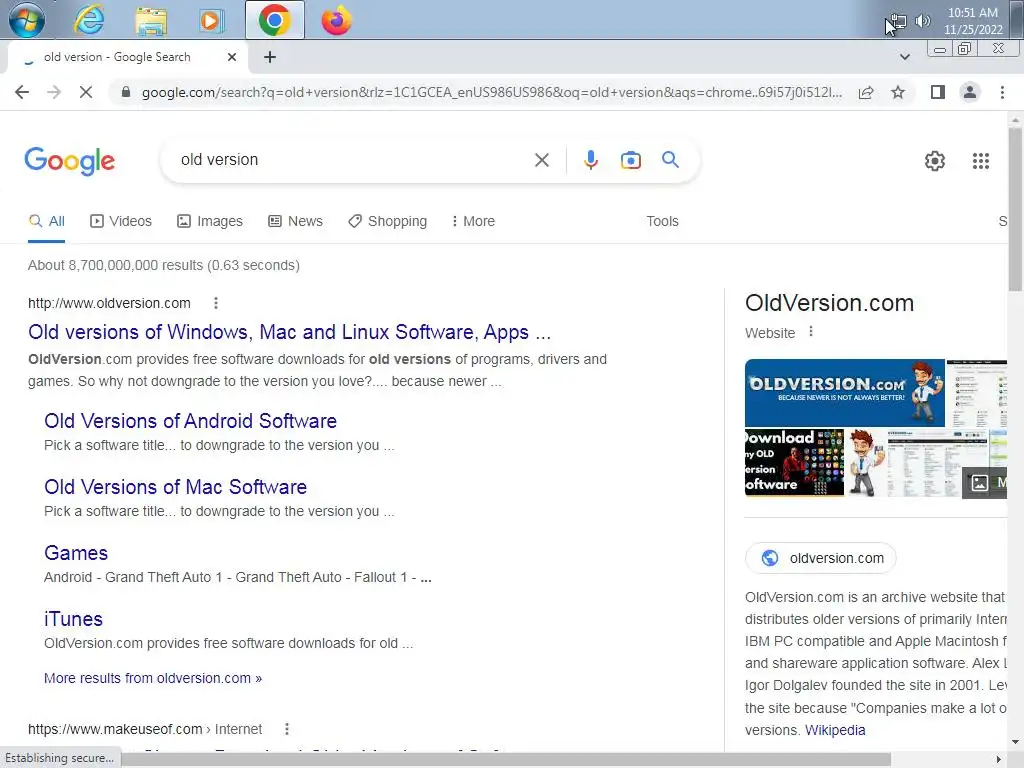This screenshot has width=1024, height=768.
Task: Submit search with the magnifier icon
Action: [670, 159]
